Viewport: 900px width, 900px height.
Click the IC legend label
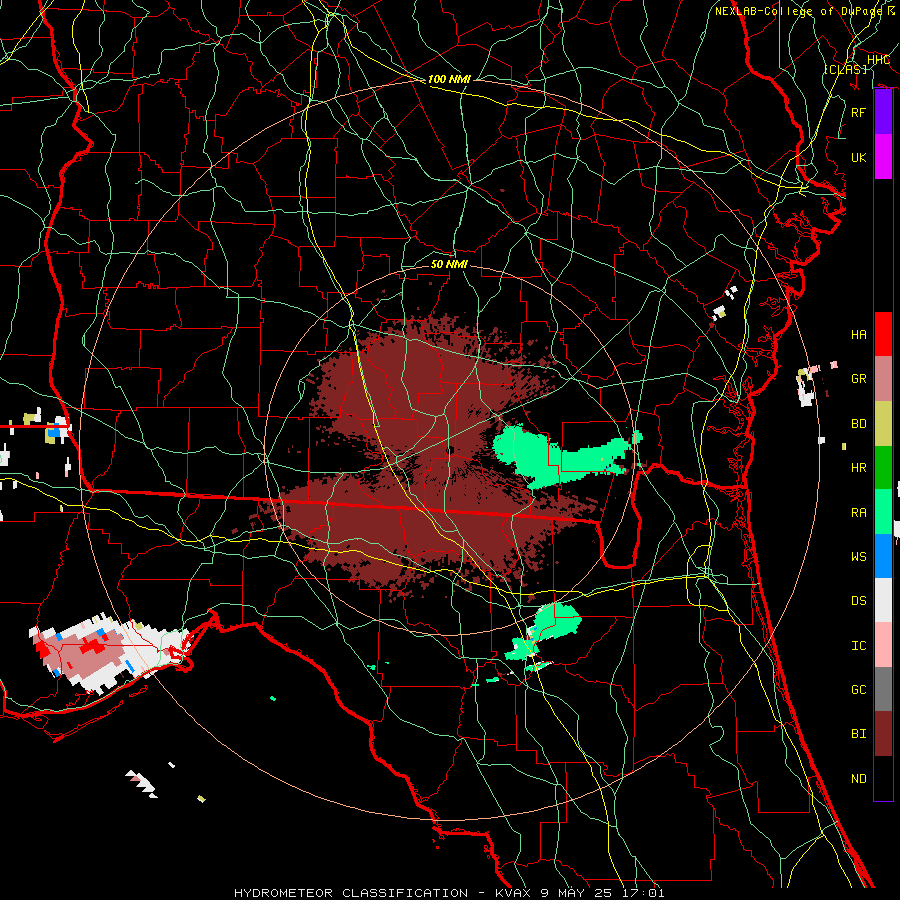pyautogui.click(x=859, y=646)
